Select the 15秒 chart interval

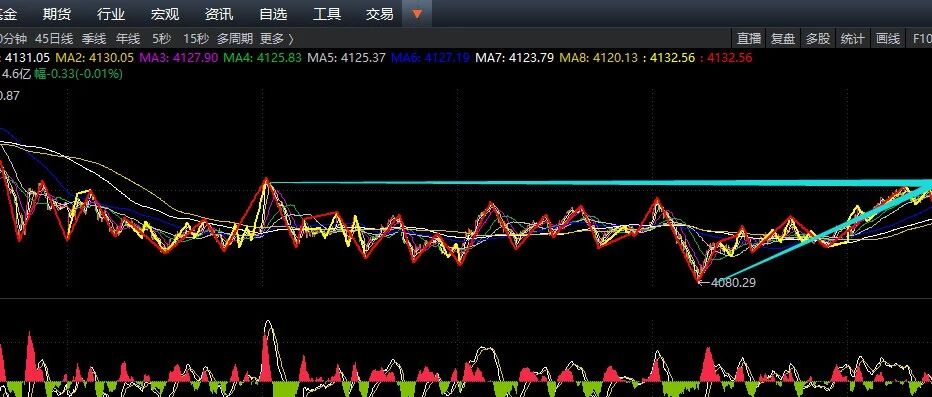196,39
